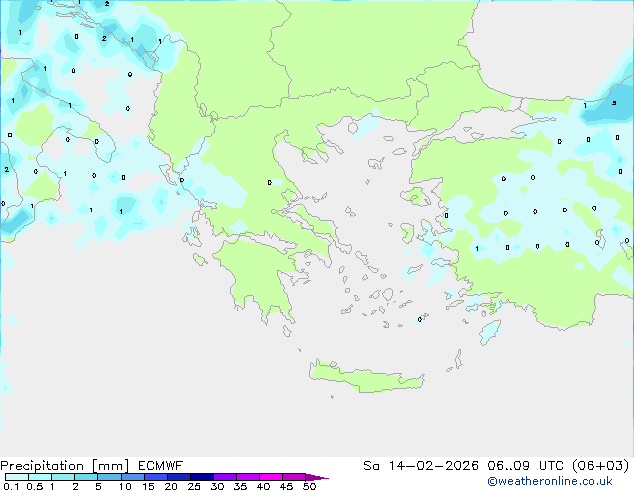
Task: Select the legend tick label "15"
Action: [148, 486]
